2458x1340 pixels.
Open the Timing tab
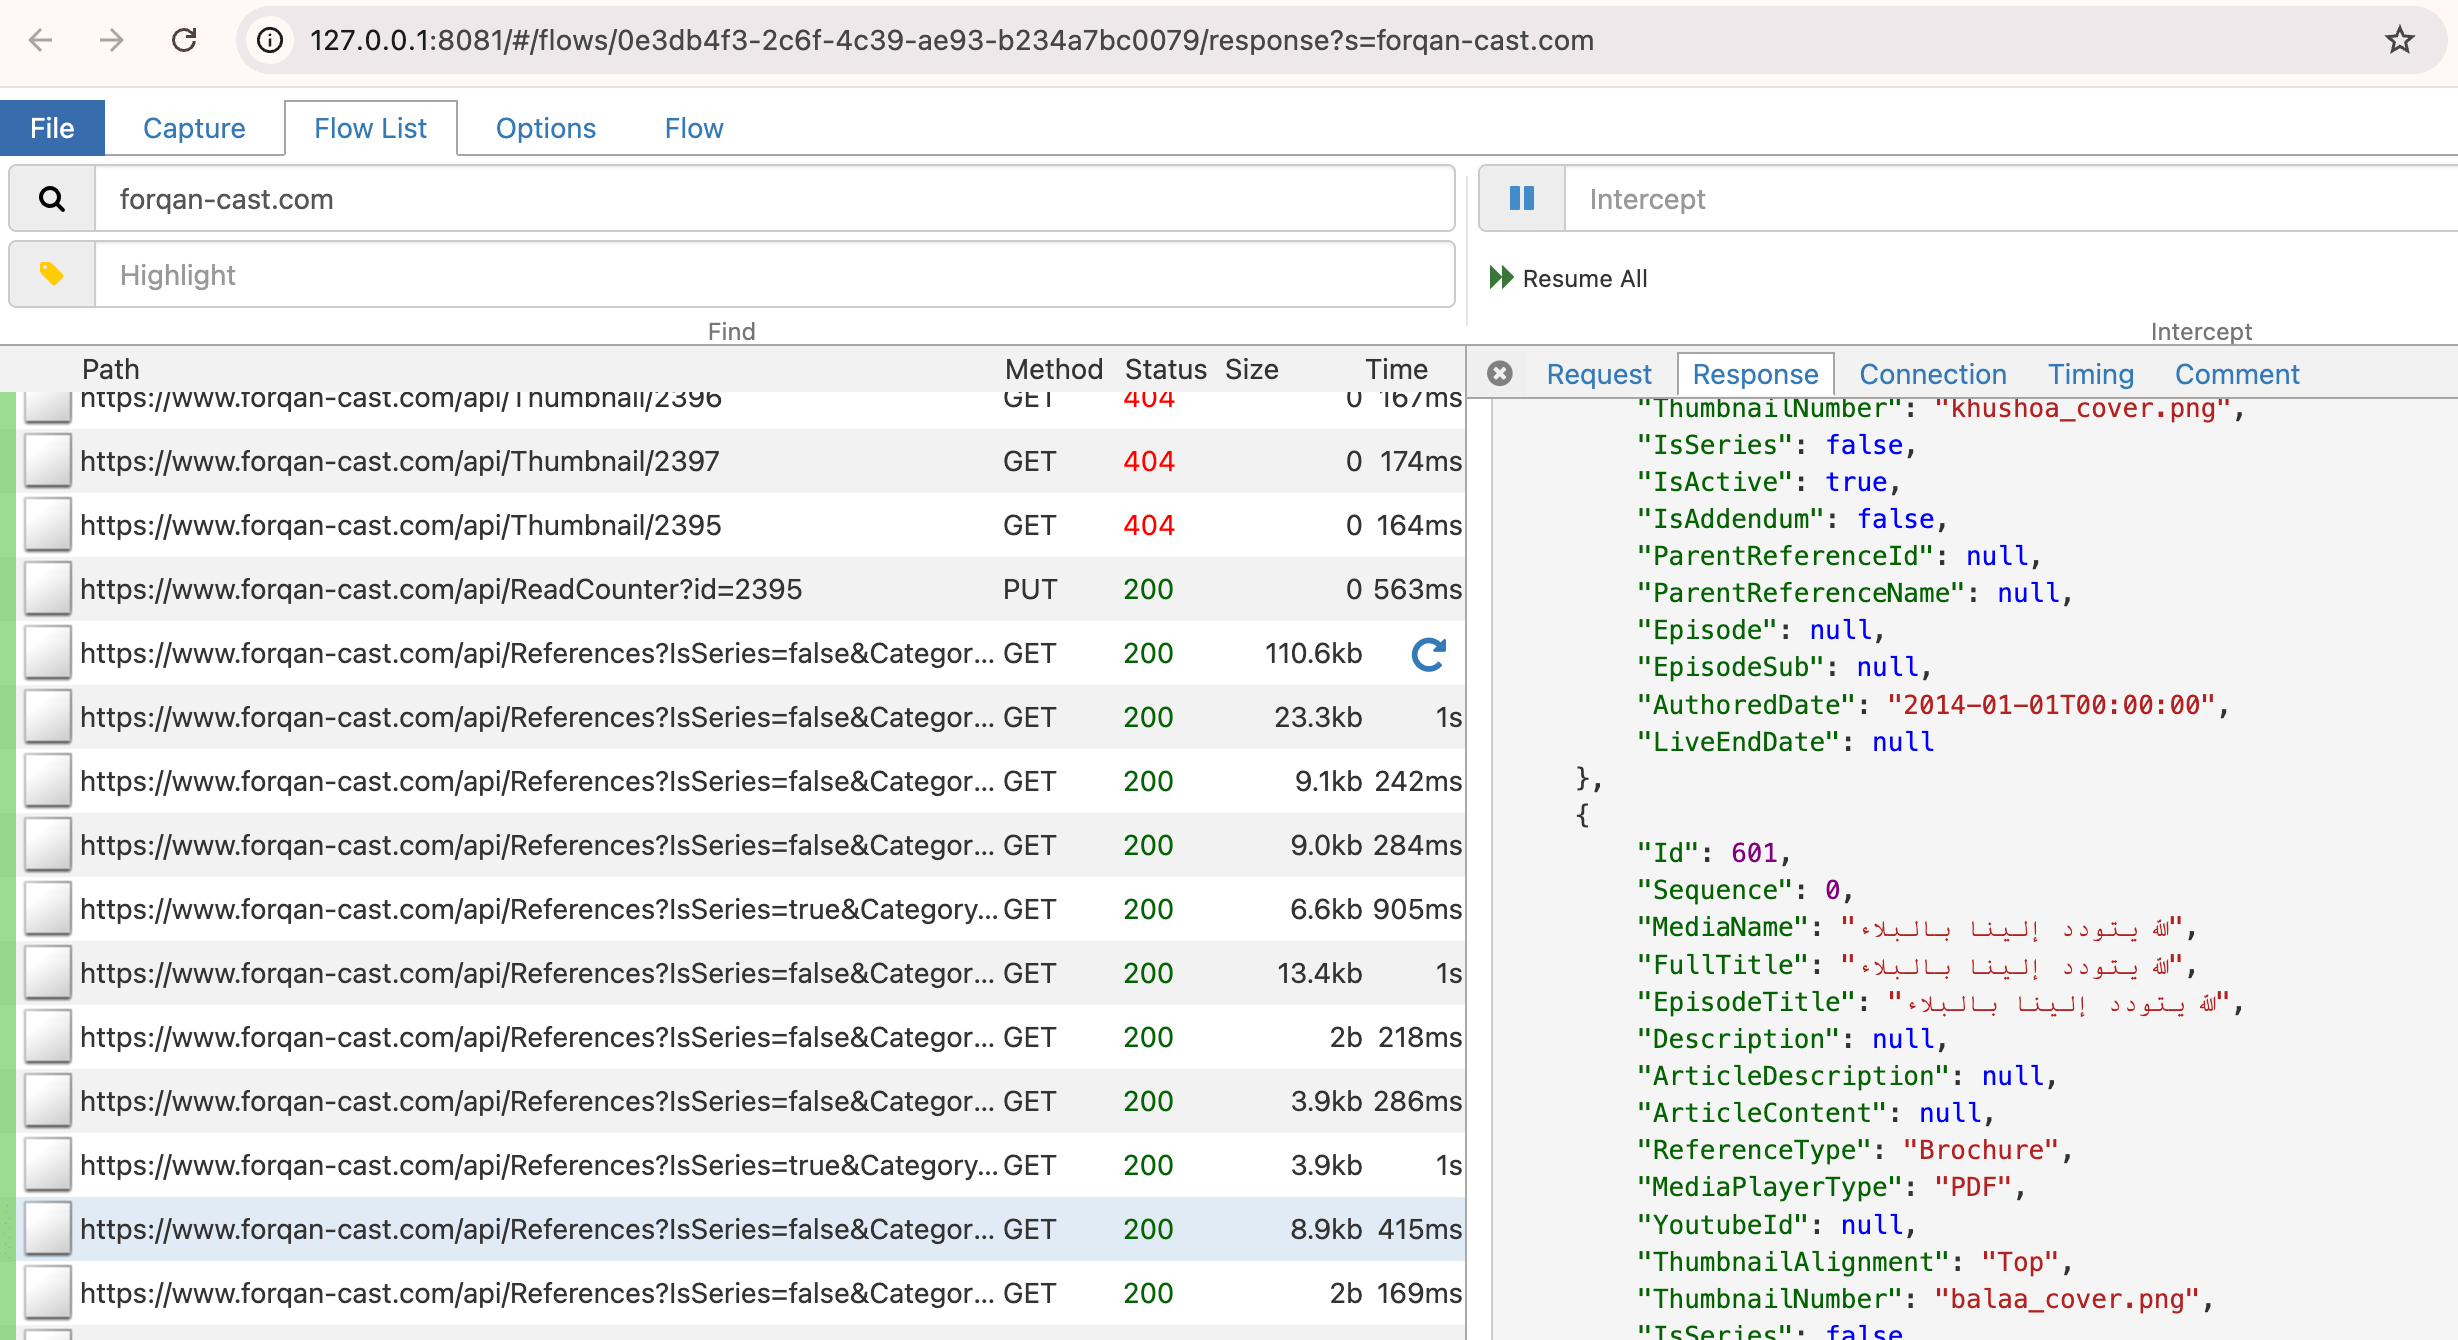(x=2091, y=374)
